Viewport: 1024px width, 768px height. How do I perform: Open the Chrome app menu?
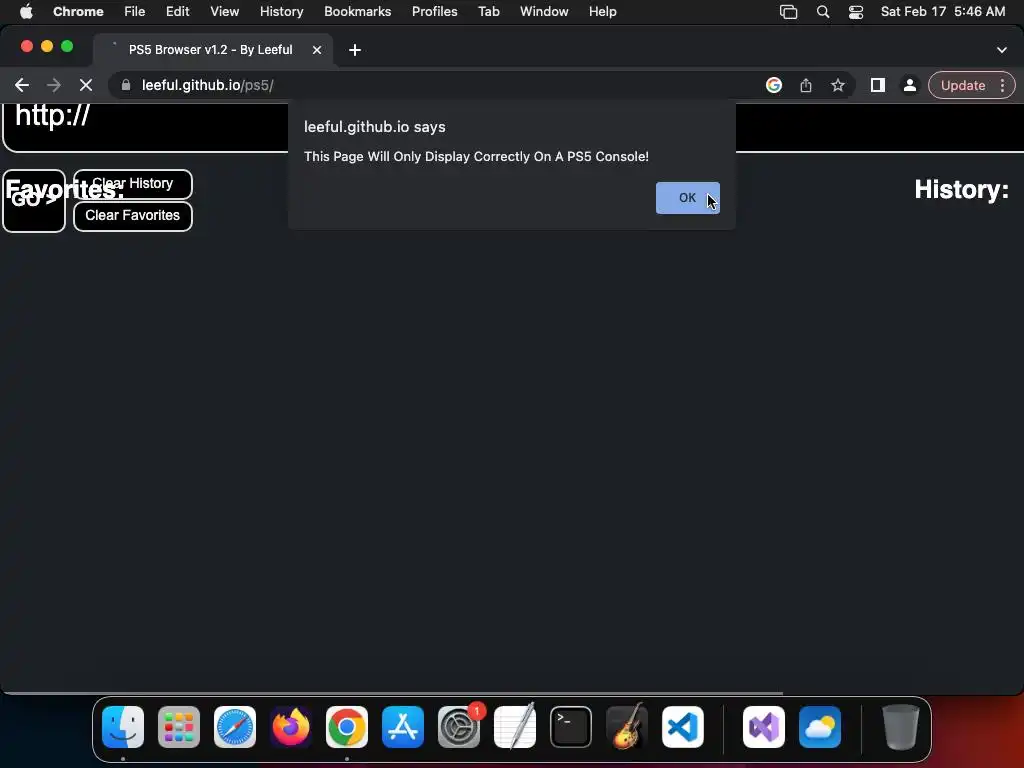pyautogui.click(x=78, y=12)
